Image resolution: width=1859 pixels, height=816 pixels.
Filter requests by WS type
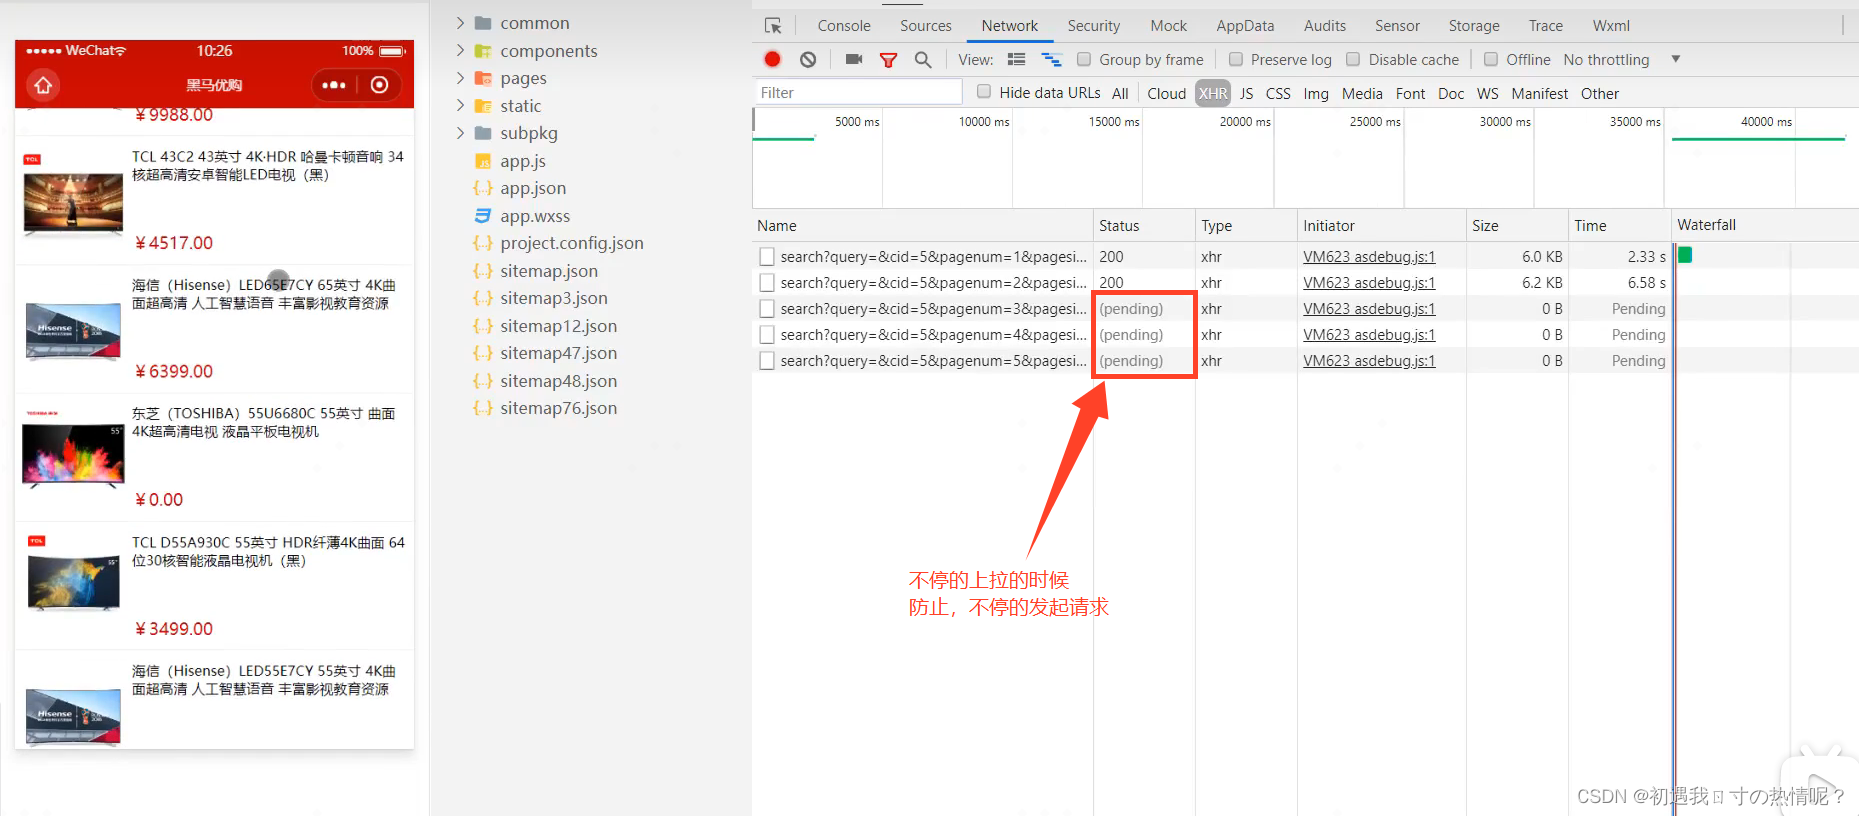pyautogui.click(x=1488, y=94)
